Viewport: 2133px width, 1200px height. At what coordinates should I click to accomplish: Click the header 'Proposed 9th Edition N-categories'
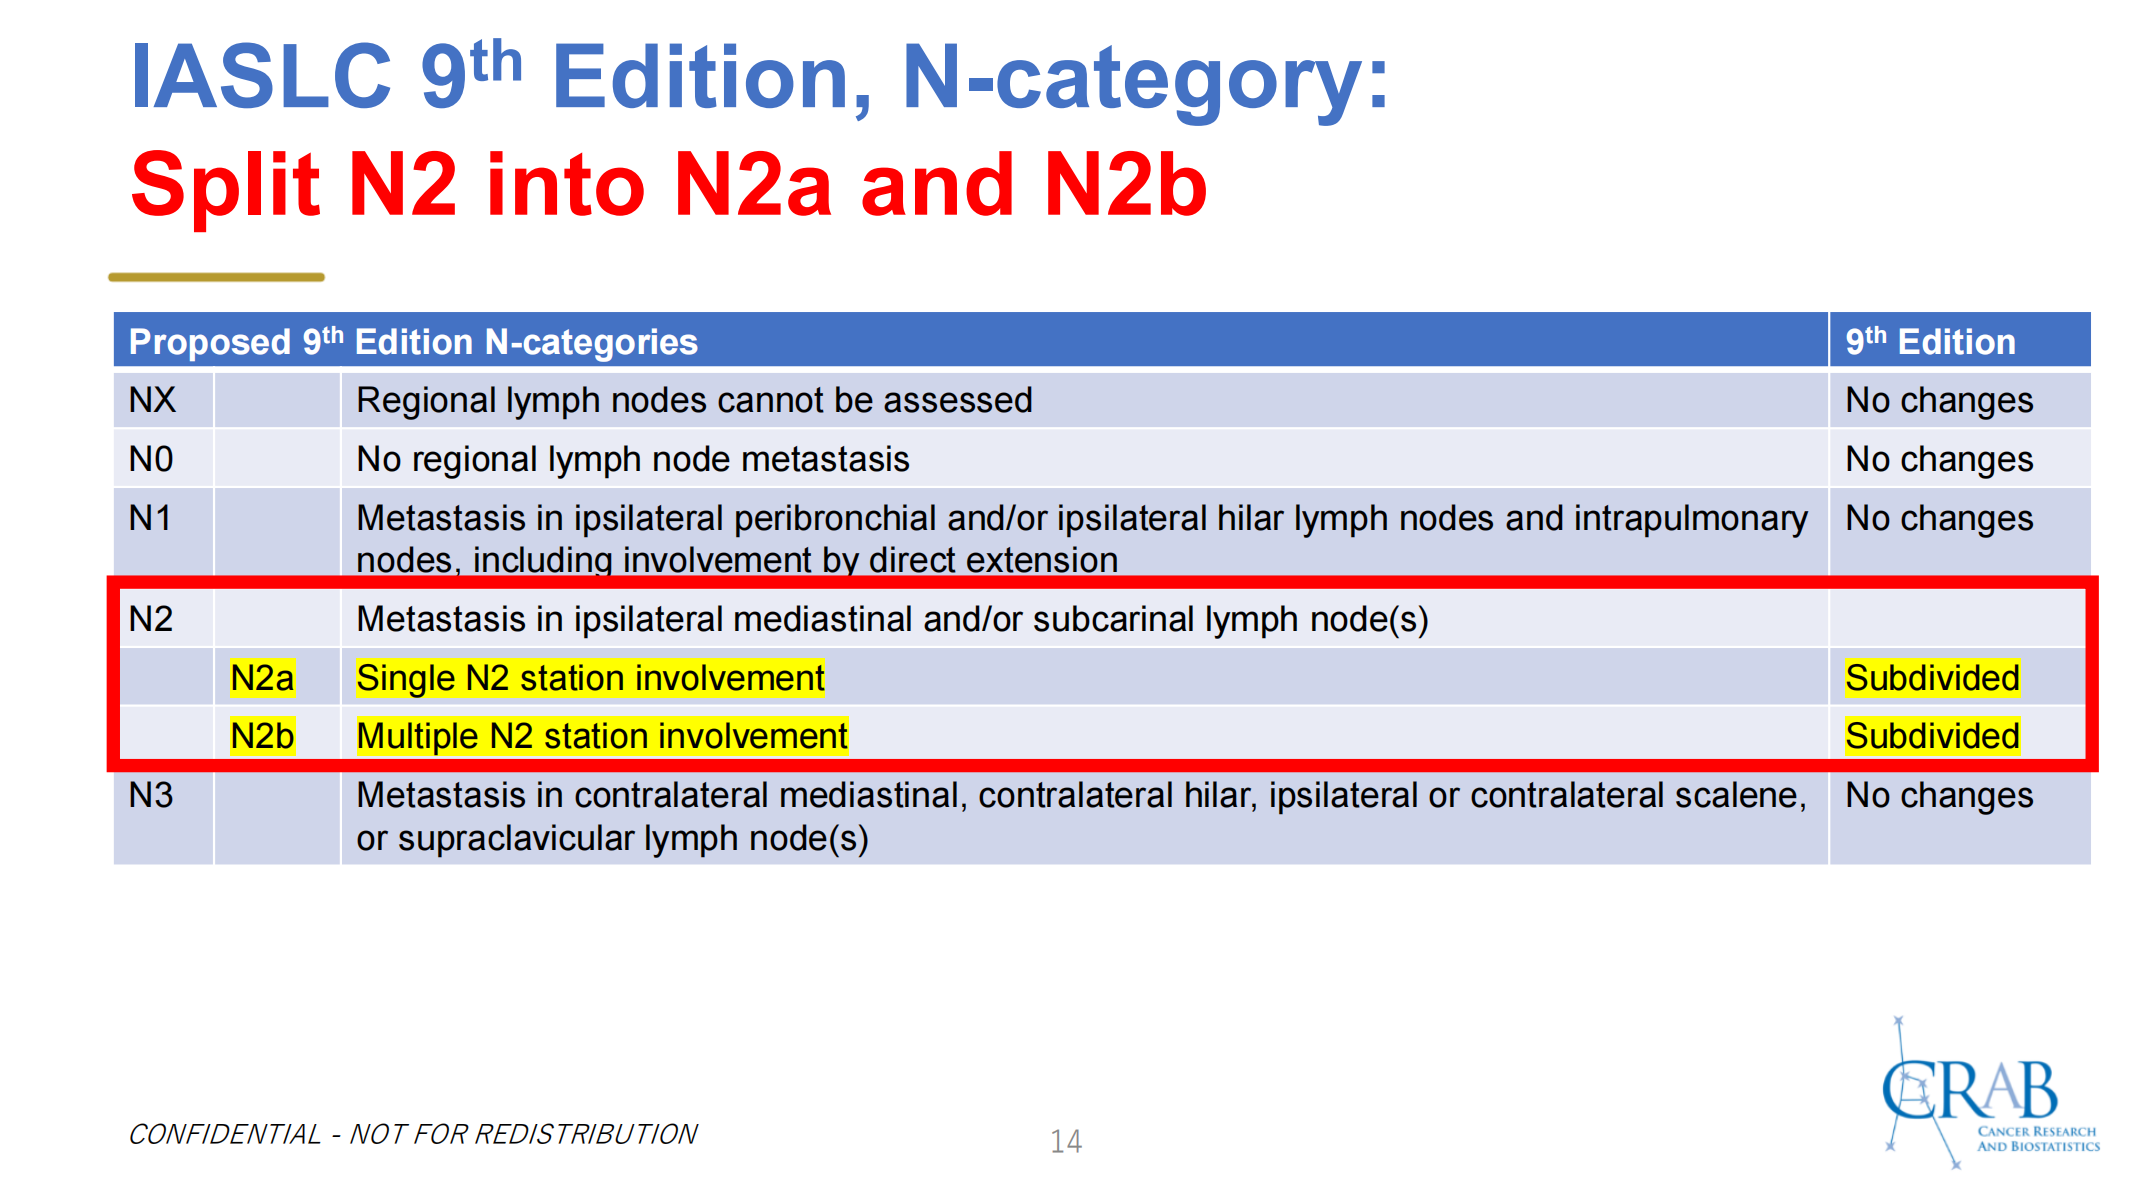click(x=413, y=341)
